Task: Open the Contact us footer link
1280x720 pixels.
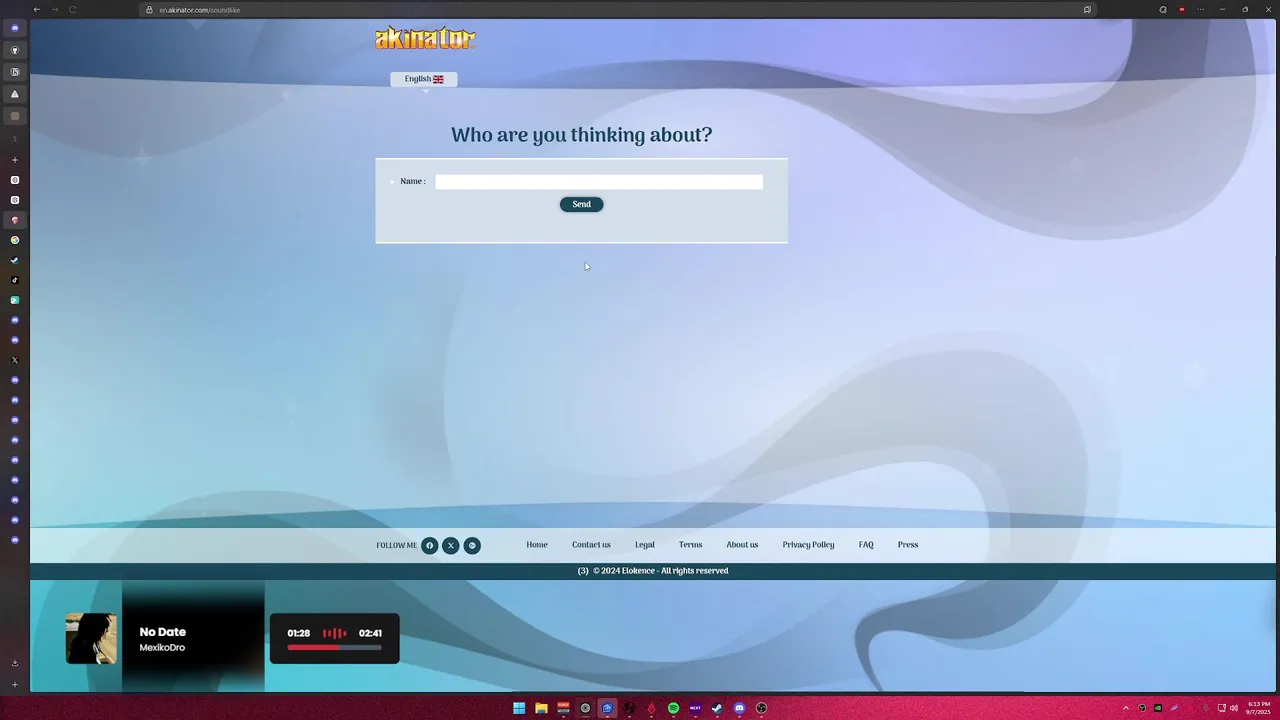Action: pyautogui.click(x=591, y=545)
